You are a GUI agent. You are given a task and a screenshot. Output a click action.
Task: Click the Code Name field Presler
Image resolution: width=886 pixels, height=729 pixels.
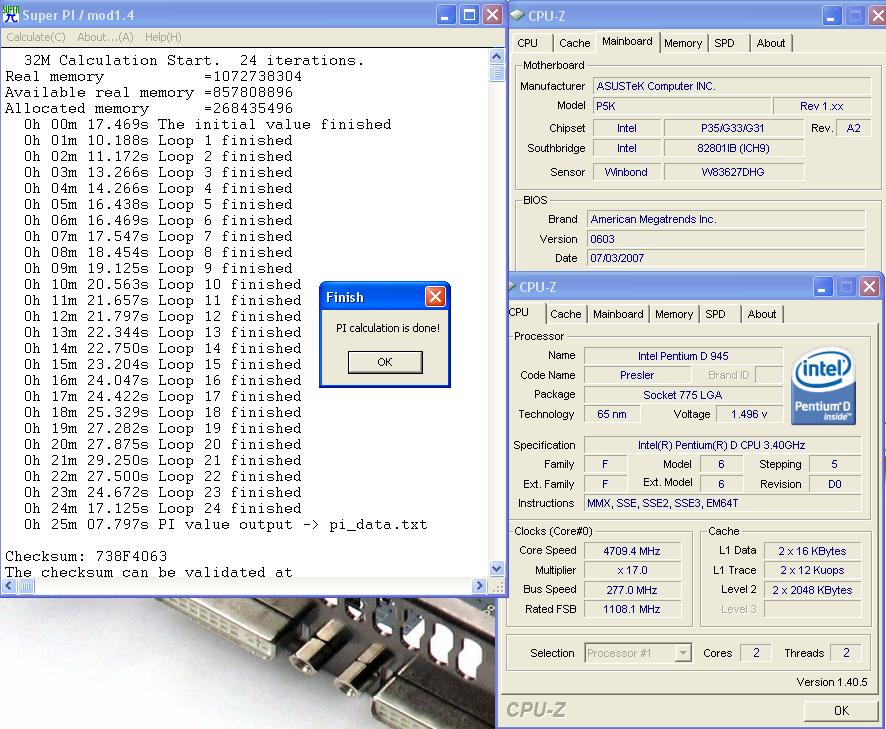[x=637, y=375]
